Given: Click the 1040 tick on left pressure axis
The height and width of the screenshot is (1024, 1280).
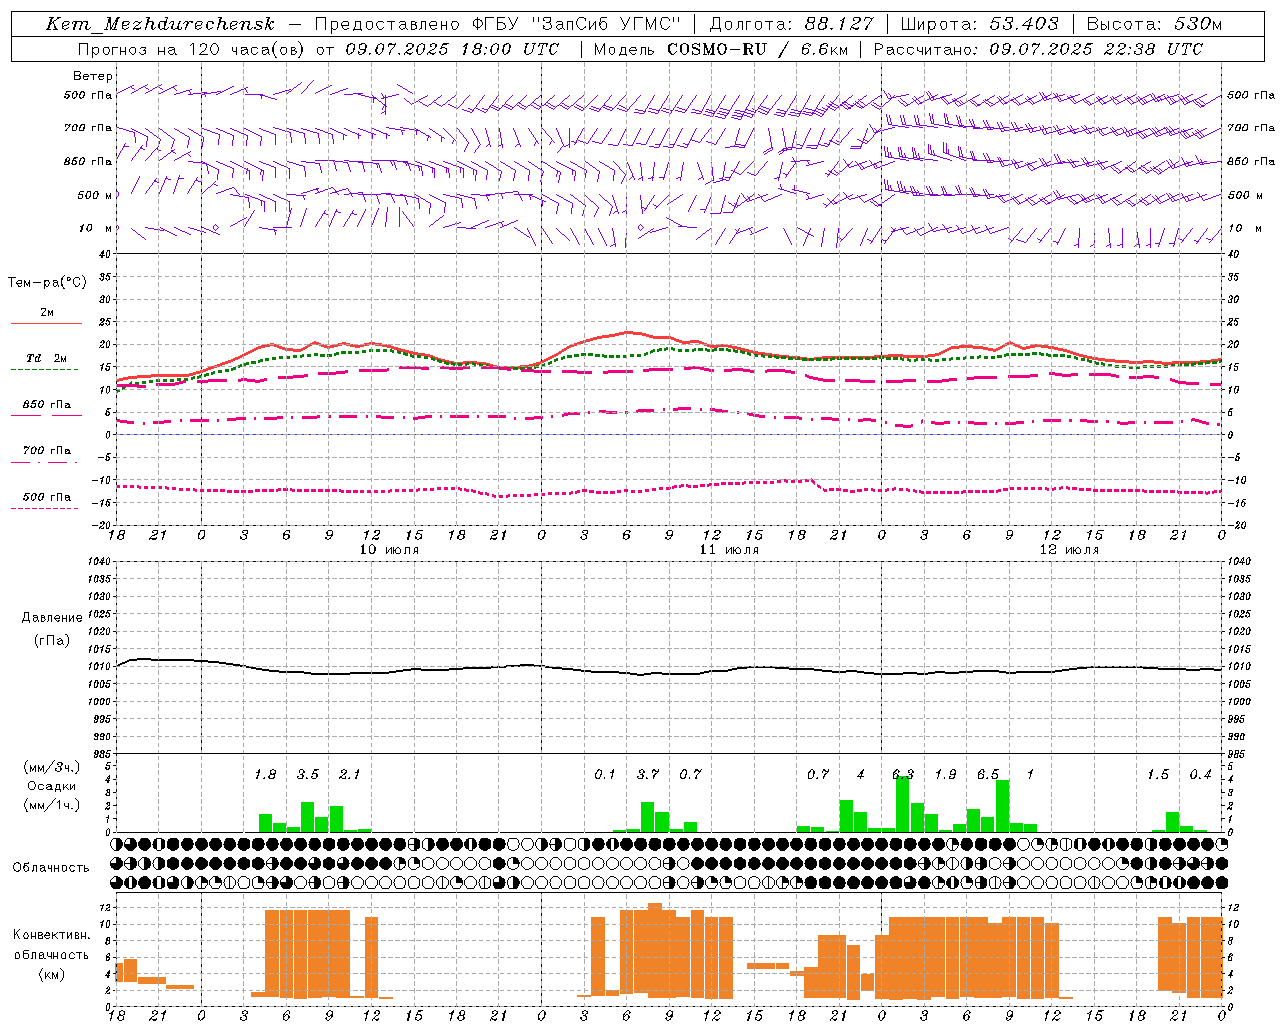Looking at the screenshot, I should click(x=97, y=561).
